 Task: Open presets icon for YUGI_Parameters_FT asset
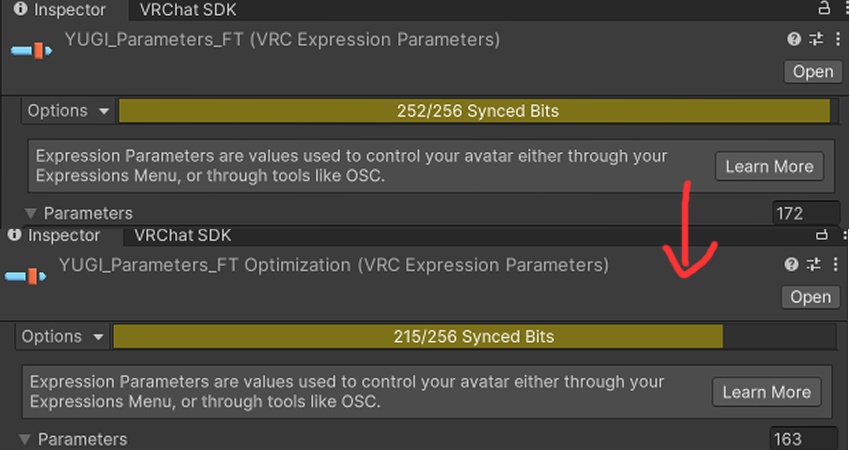tap(815, 39)
